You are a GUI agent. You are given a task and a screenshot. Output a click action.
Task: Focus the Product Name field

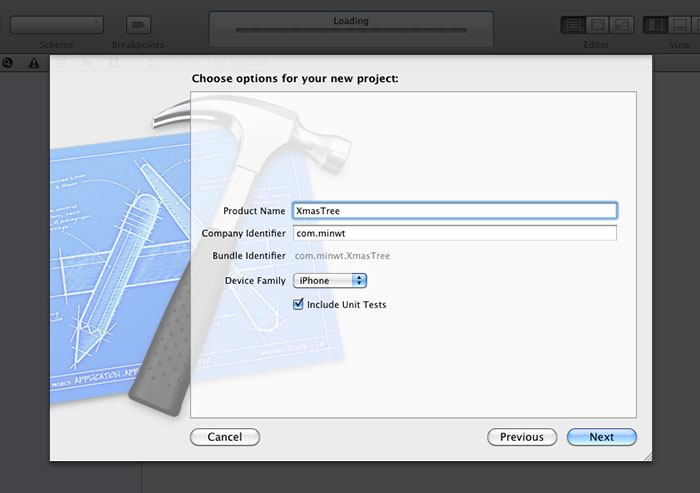click(455, 211)
